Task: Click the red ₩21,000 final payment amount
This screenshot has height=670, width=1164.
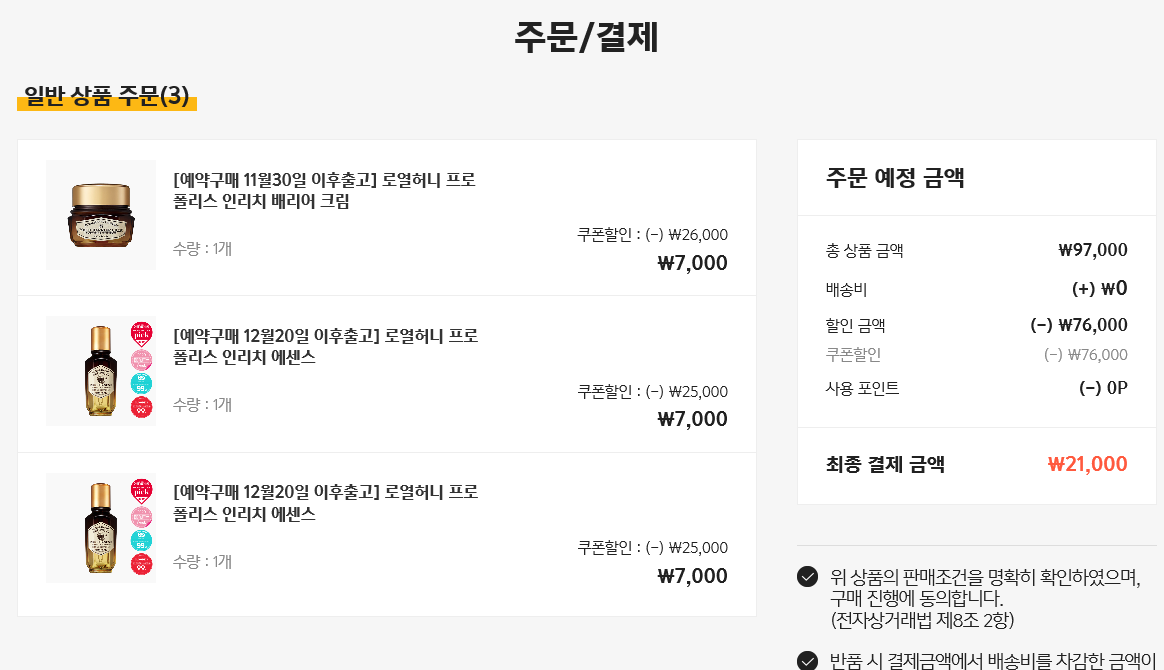Action: pos(1087,464)
